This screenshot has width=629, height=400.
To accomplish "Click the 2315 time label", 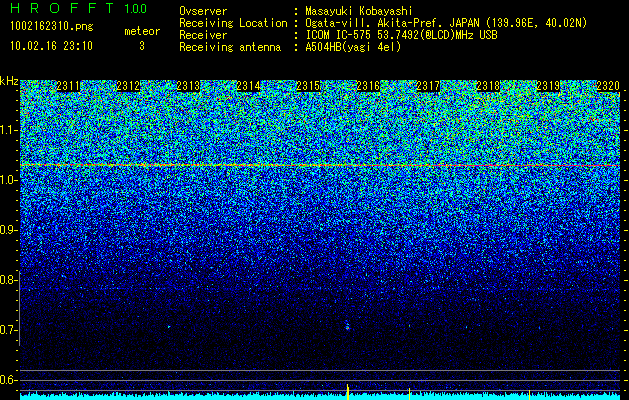I will tap(308, 86).
